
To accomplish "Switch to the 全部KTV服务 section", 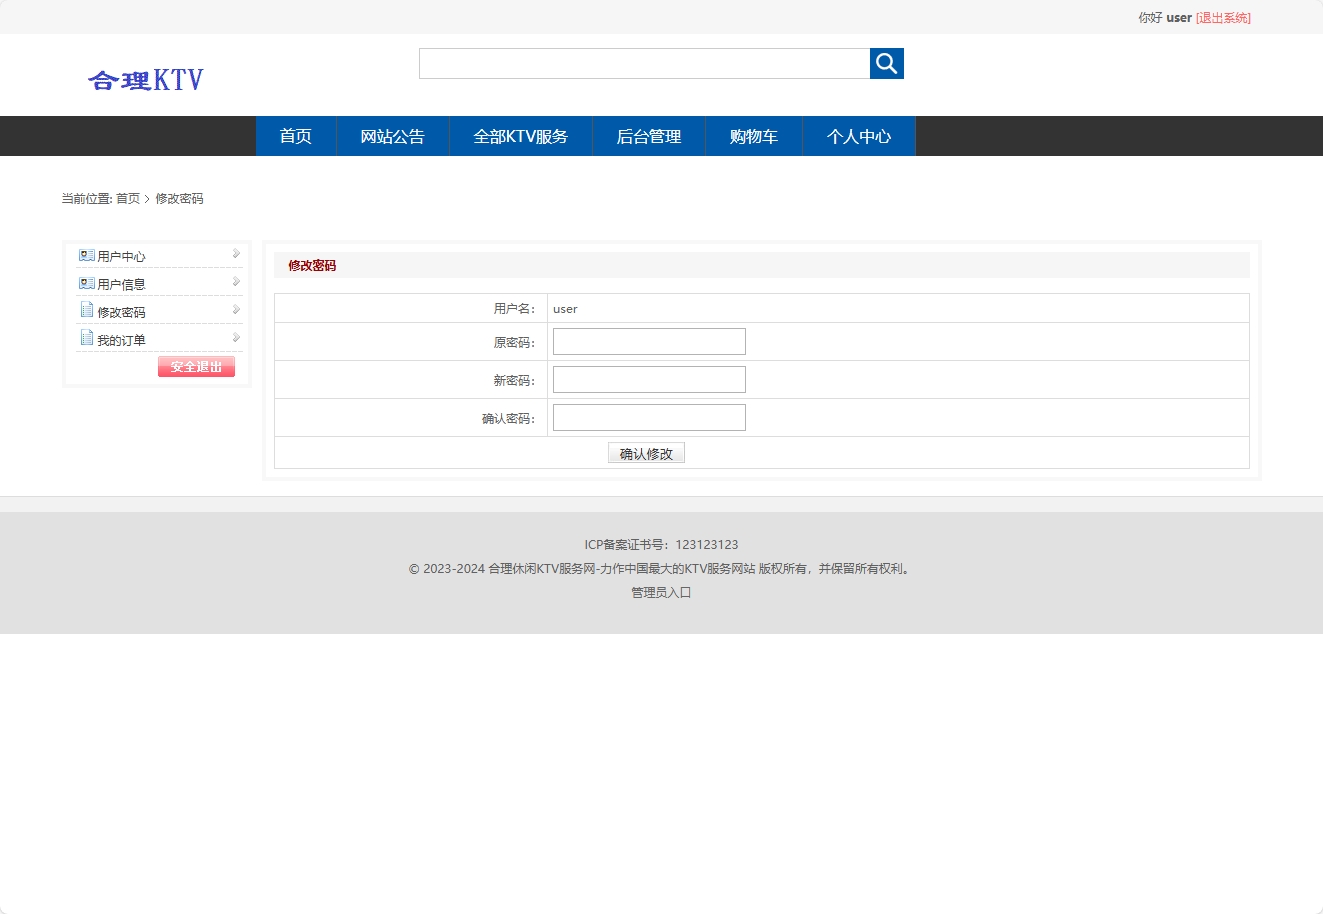I will (x=520, y=136).
